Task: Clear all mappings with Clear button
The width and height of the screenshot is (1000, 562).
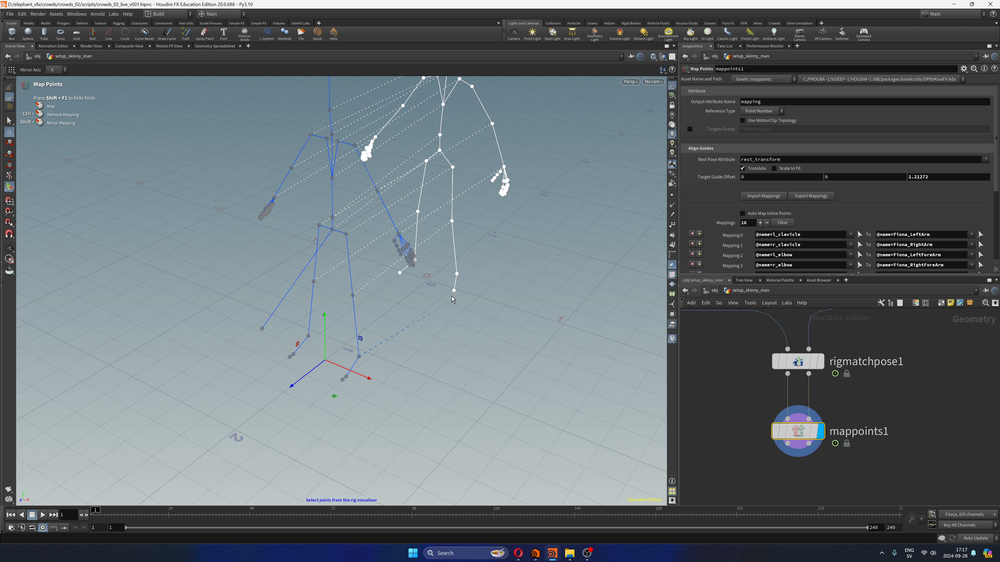Action: (782, 223)
